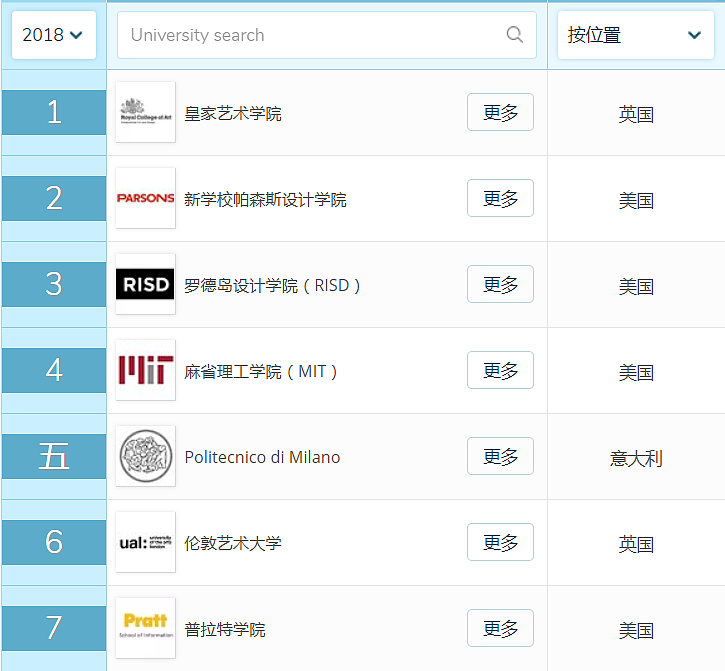Screen dimensions: 725x671
Task: Open the 伦敦艺术大学 link
Action: 233,543
